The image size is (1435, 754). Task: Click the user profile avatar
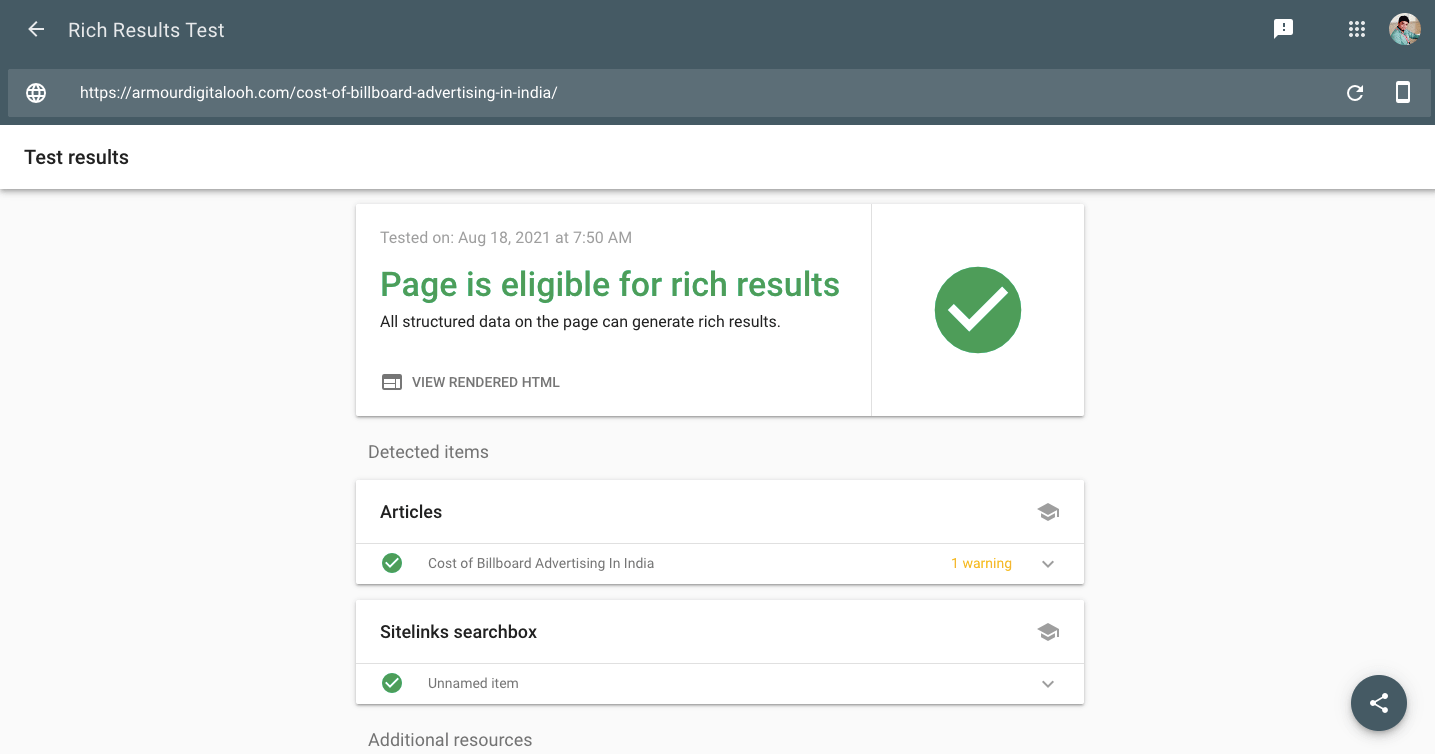tap(1404, 29)
